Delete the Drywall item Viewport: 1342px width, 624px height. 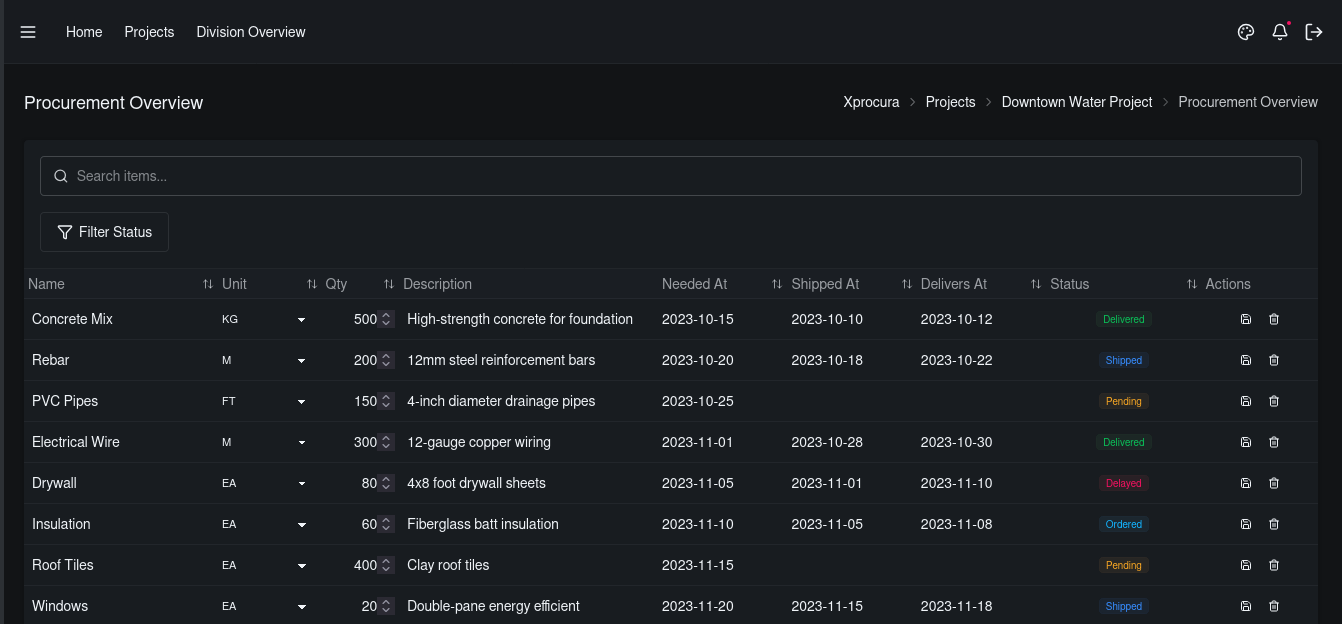(1274, 483)
